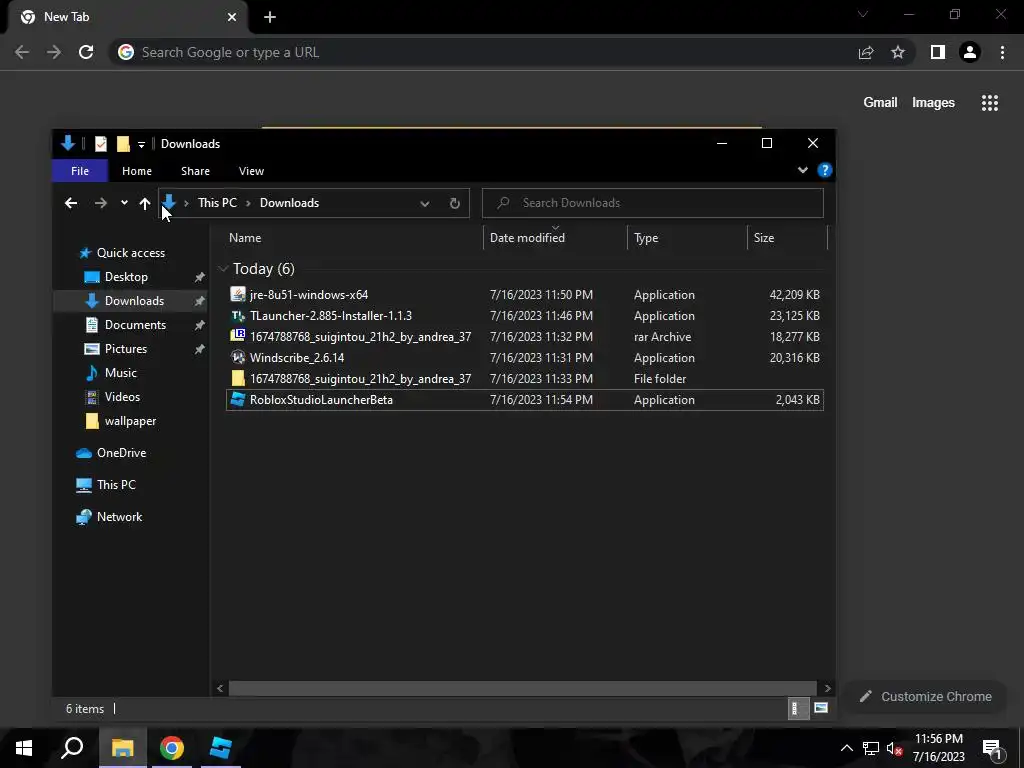This screenshot has width=1024, height=768.
Task: Click This PC in address bar
Action: [217, 203]
